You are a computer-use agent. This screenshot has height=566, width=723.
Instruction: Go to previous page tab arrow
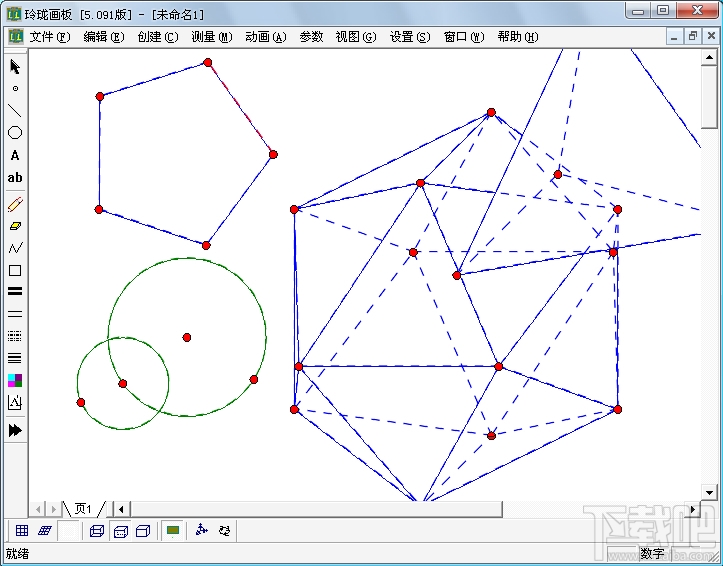tap(38, 509)
